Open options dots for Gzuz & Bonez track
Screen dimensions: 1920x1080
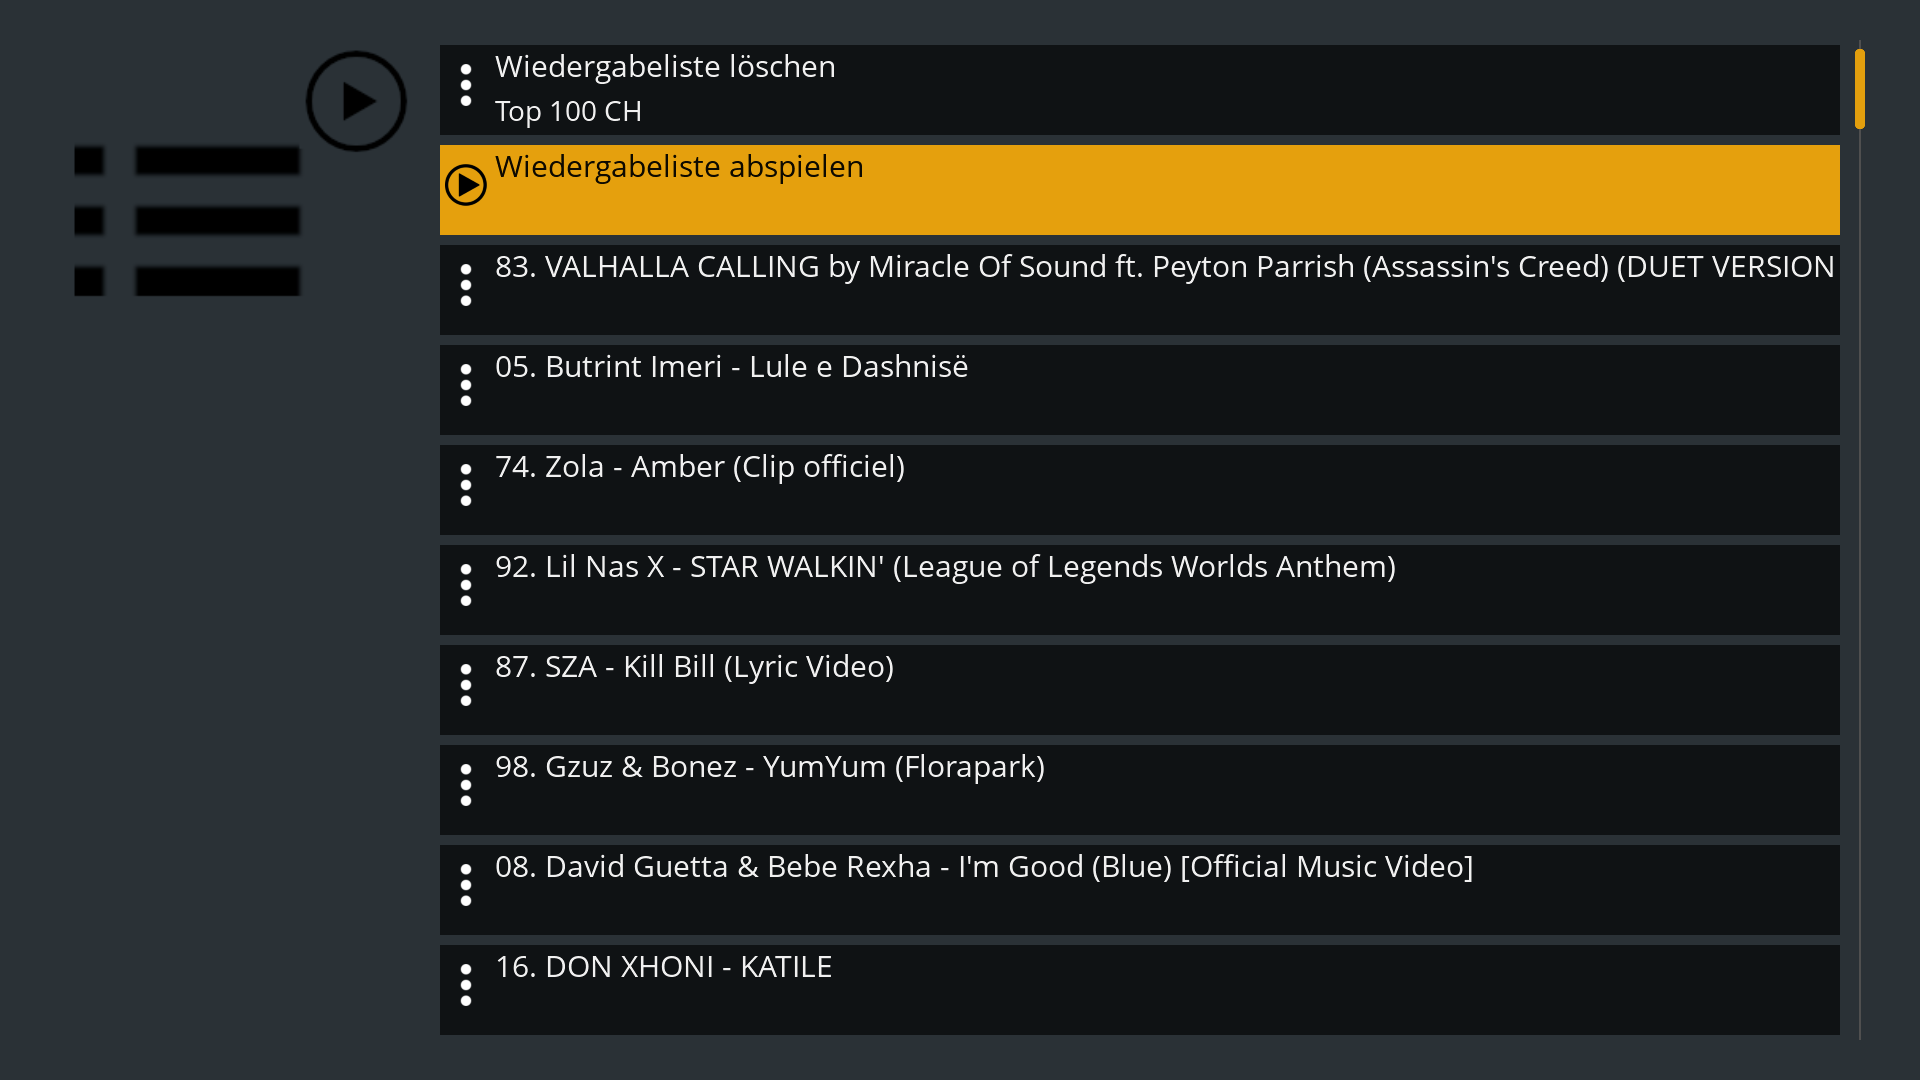pos(466,785)
